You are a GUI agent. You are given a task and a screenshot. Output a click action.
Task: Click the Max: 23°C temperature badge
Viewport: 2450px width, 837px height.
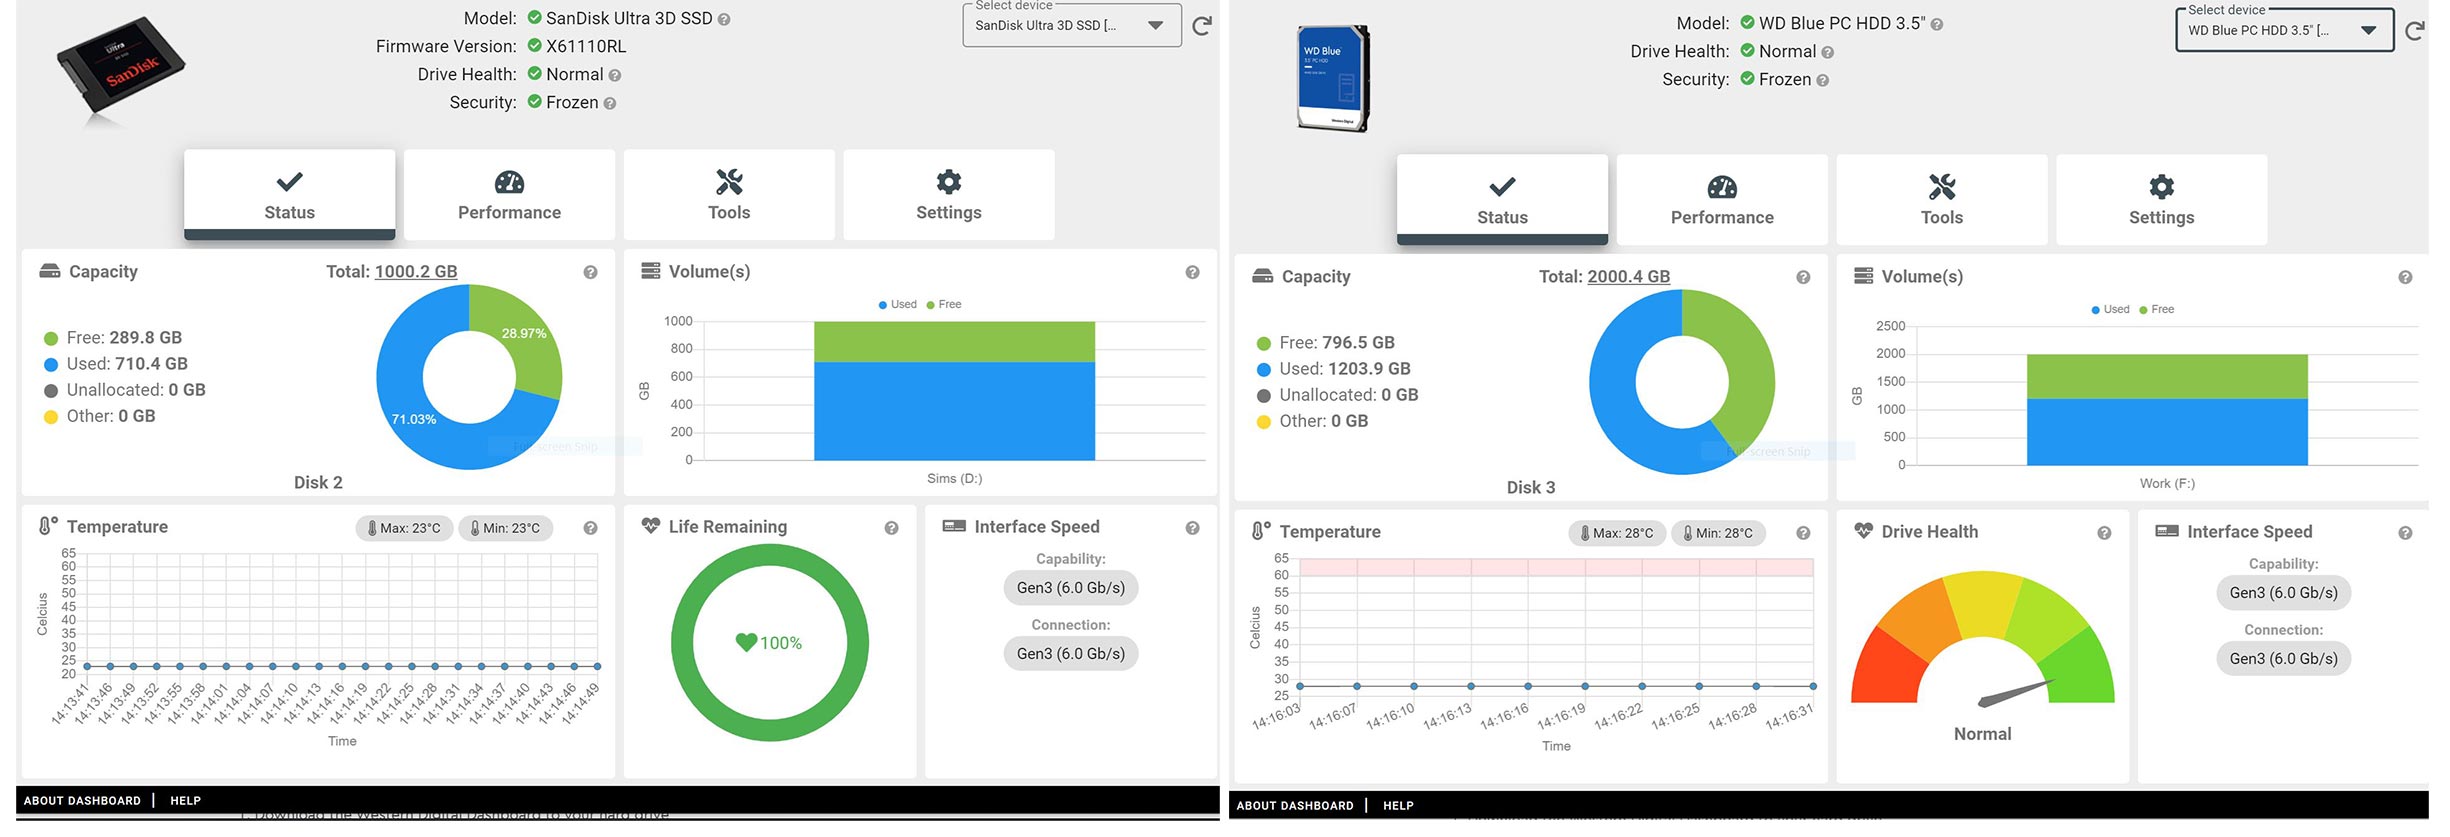coord(404,528)
